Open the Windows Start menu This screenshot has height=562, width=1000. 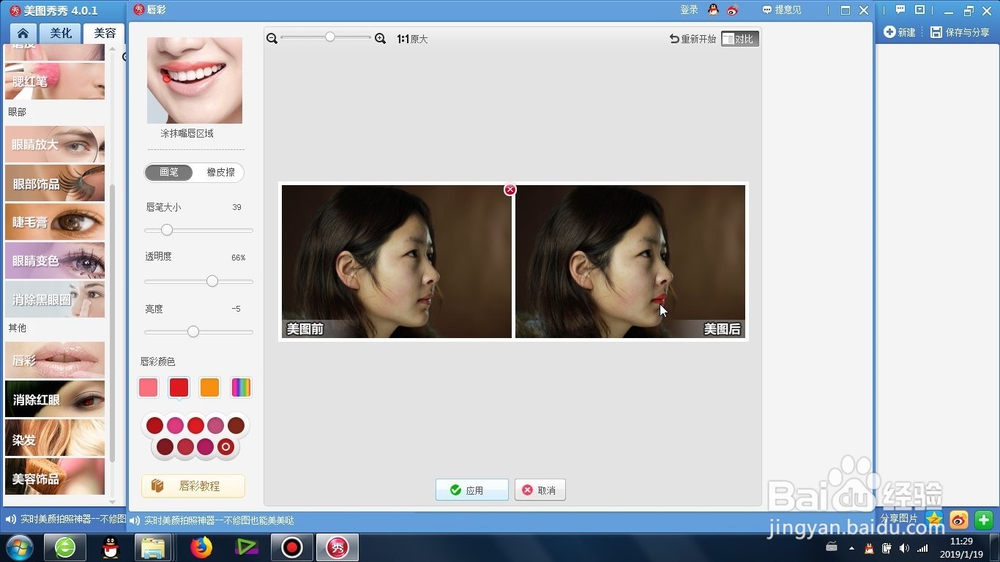pos(19,547)
